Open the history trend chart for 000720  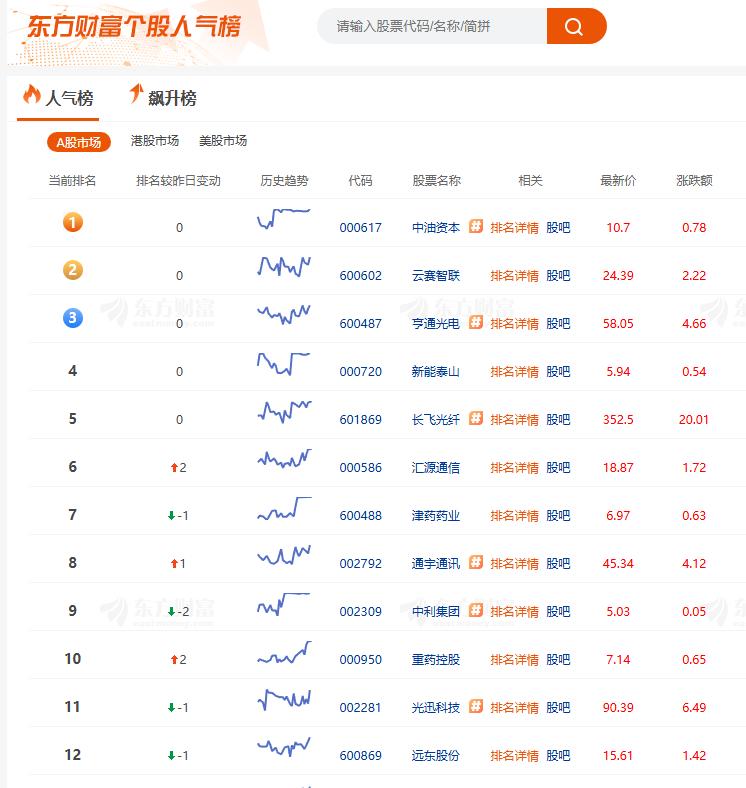coord(284,363)
